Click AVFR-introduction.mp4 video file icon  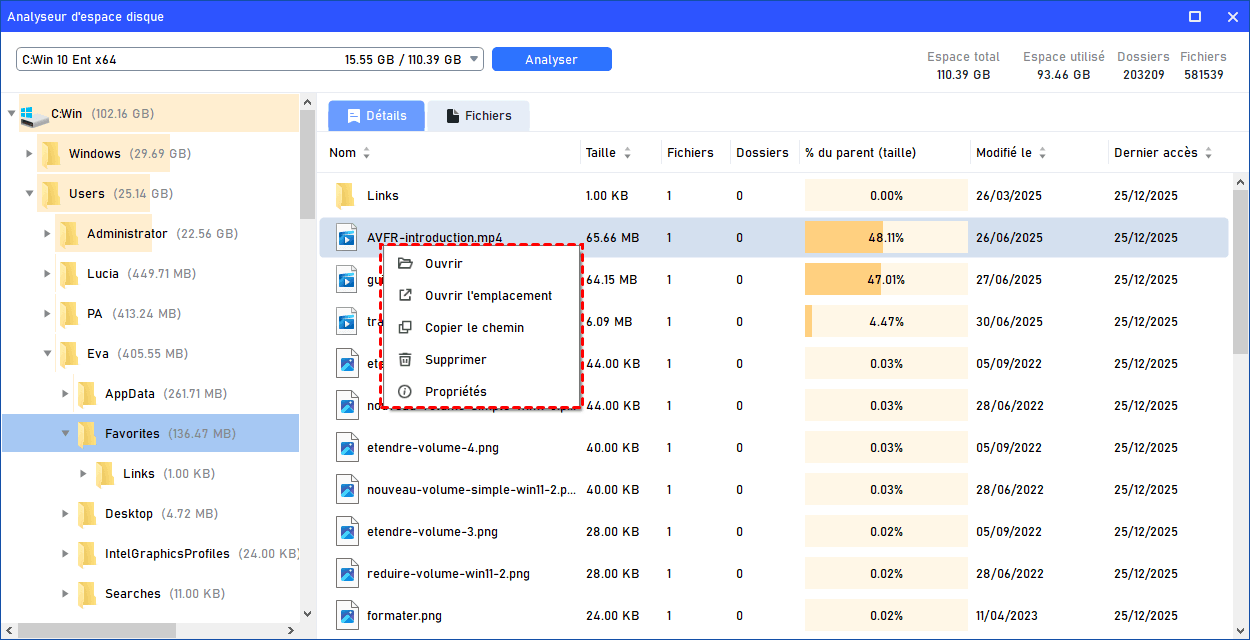pyautogui.click(x=346, y=238)
